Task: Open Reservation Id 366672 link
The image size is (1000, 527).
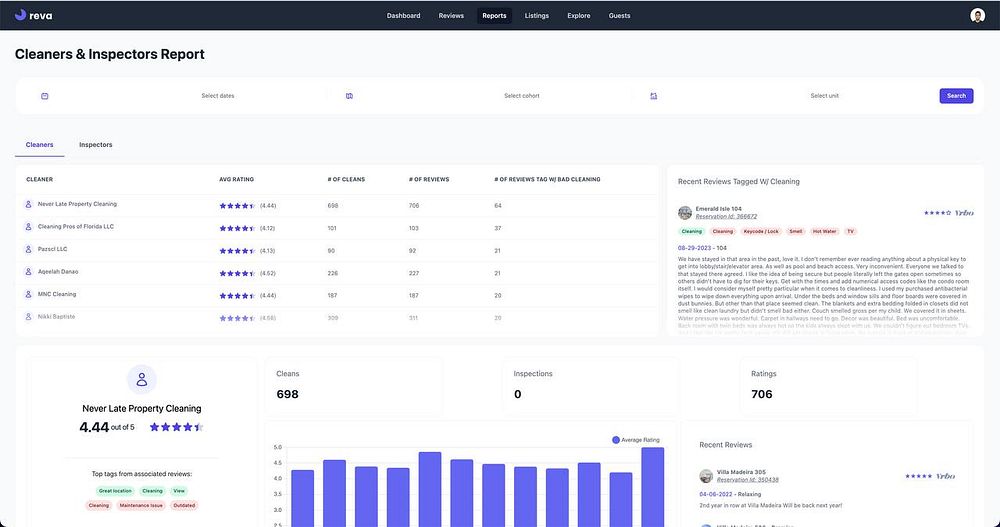Action: pos(726,216)
